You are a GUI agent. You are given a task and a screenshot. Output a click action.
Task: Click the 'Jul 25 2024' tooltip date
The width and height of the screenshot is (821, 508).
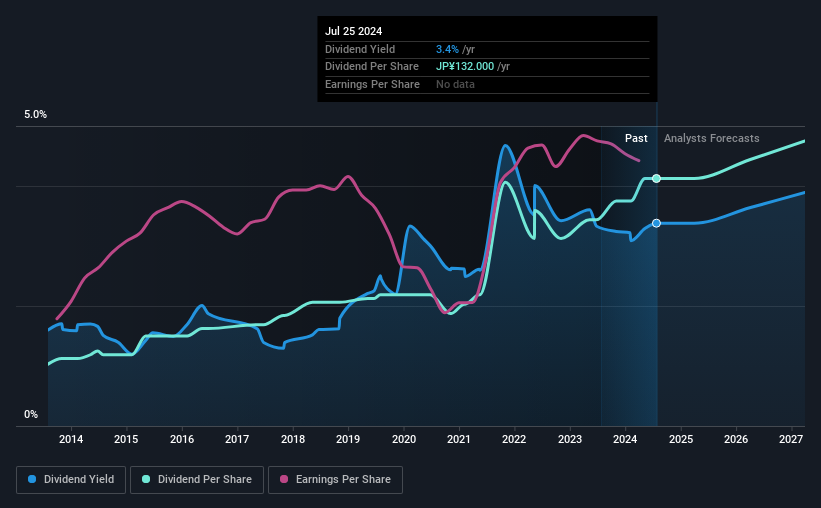tap(353, 31)
